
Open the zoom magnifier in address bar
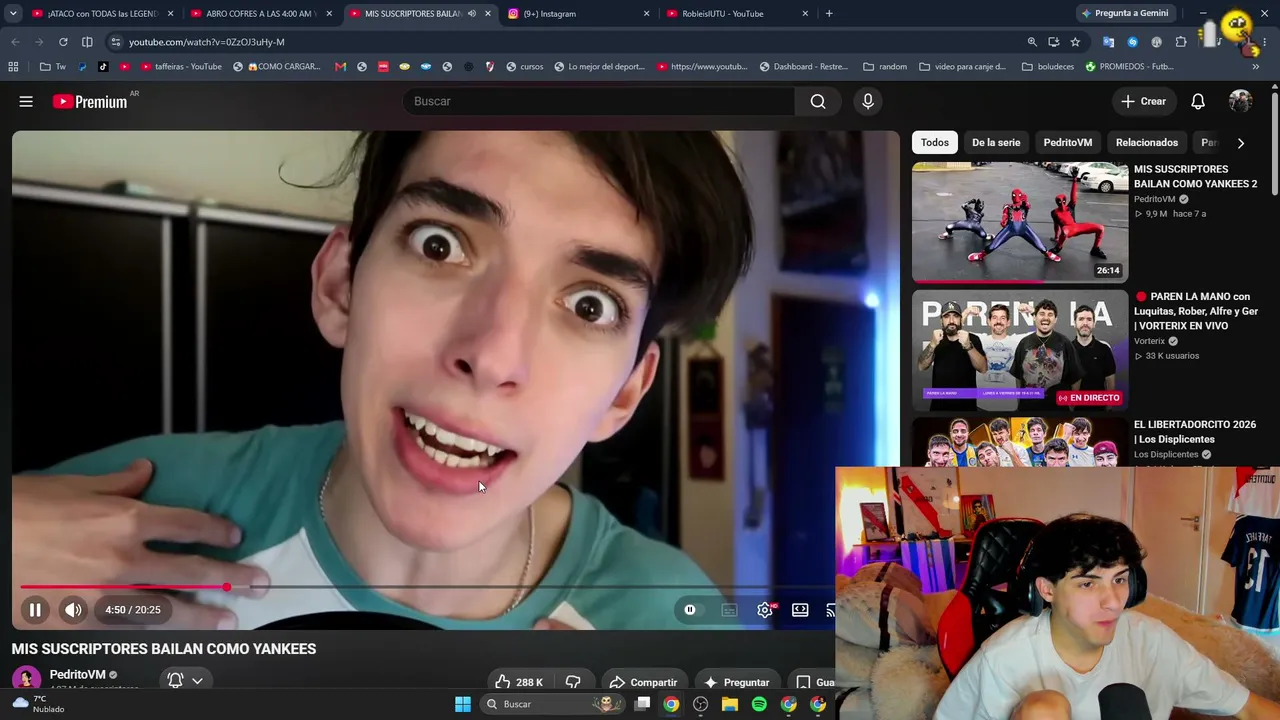pos(1032,42)
